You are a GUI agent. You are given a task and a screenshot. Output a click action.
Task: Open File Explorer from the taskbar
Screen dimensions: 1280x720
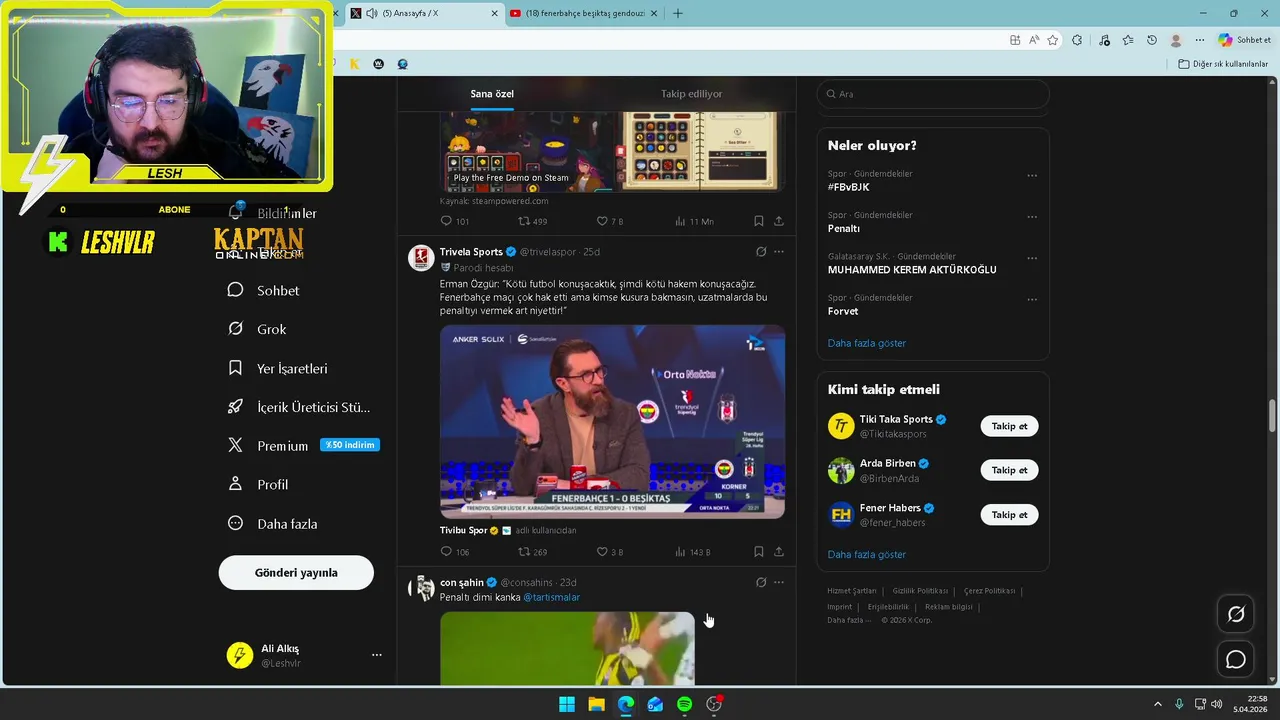596,704
